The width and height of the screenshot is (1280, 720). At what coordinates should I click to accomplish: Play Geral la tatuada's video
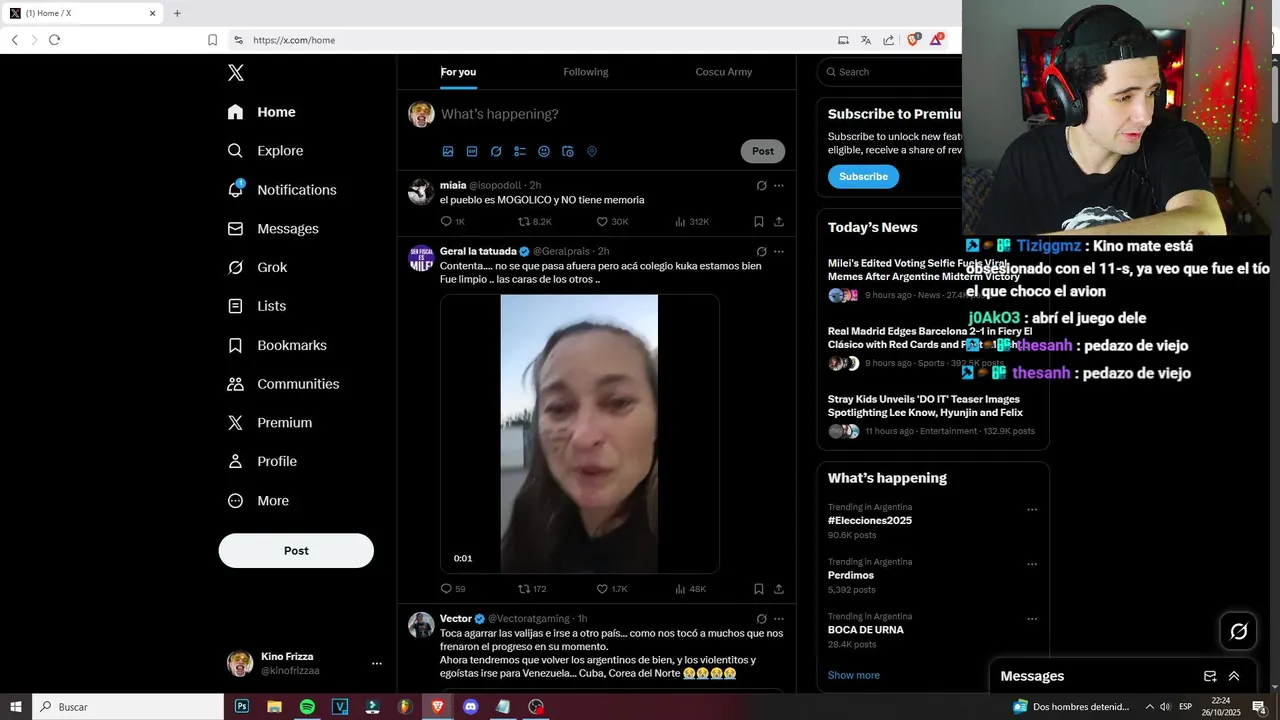point(579,434)
